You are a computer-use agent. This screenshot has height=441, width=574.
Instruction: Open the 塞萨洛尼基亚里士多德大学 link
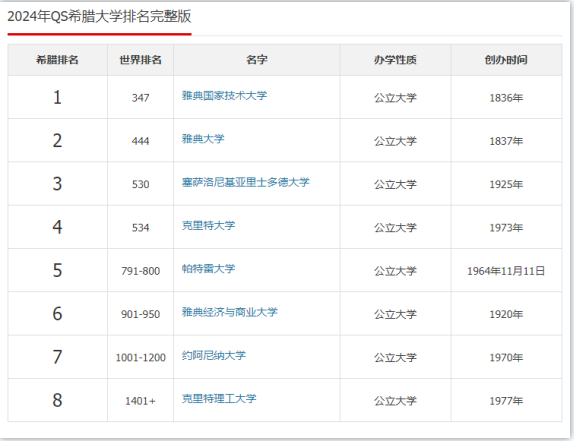click(246, 182)
